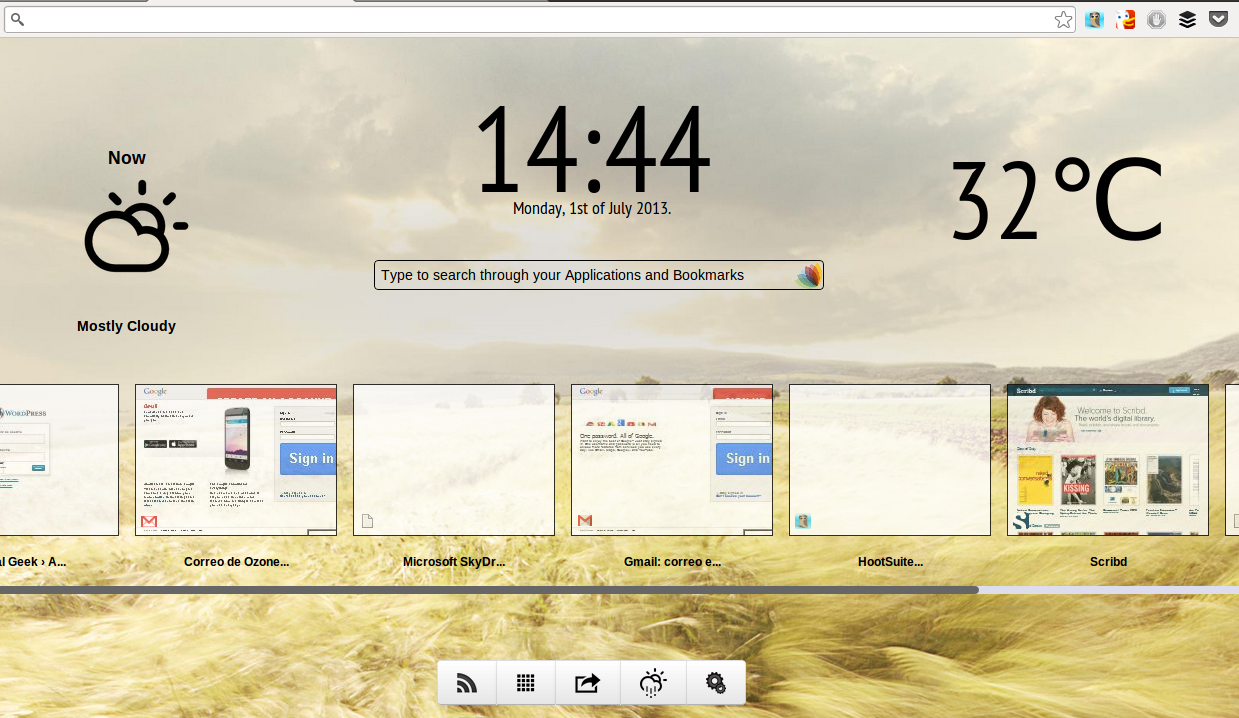
Task: Click the colorful flower icon in search box
Action: click(809, 275)
